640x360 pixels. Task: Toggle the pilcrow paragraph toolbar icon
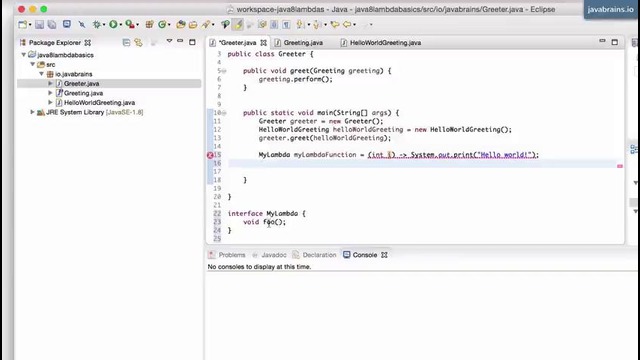coord(287,24)
